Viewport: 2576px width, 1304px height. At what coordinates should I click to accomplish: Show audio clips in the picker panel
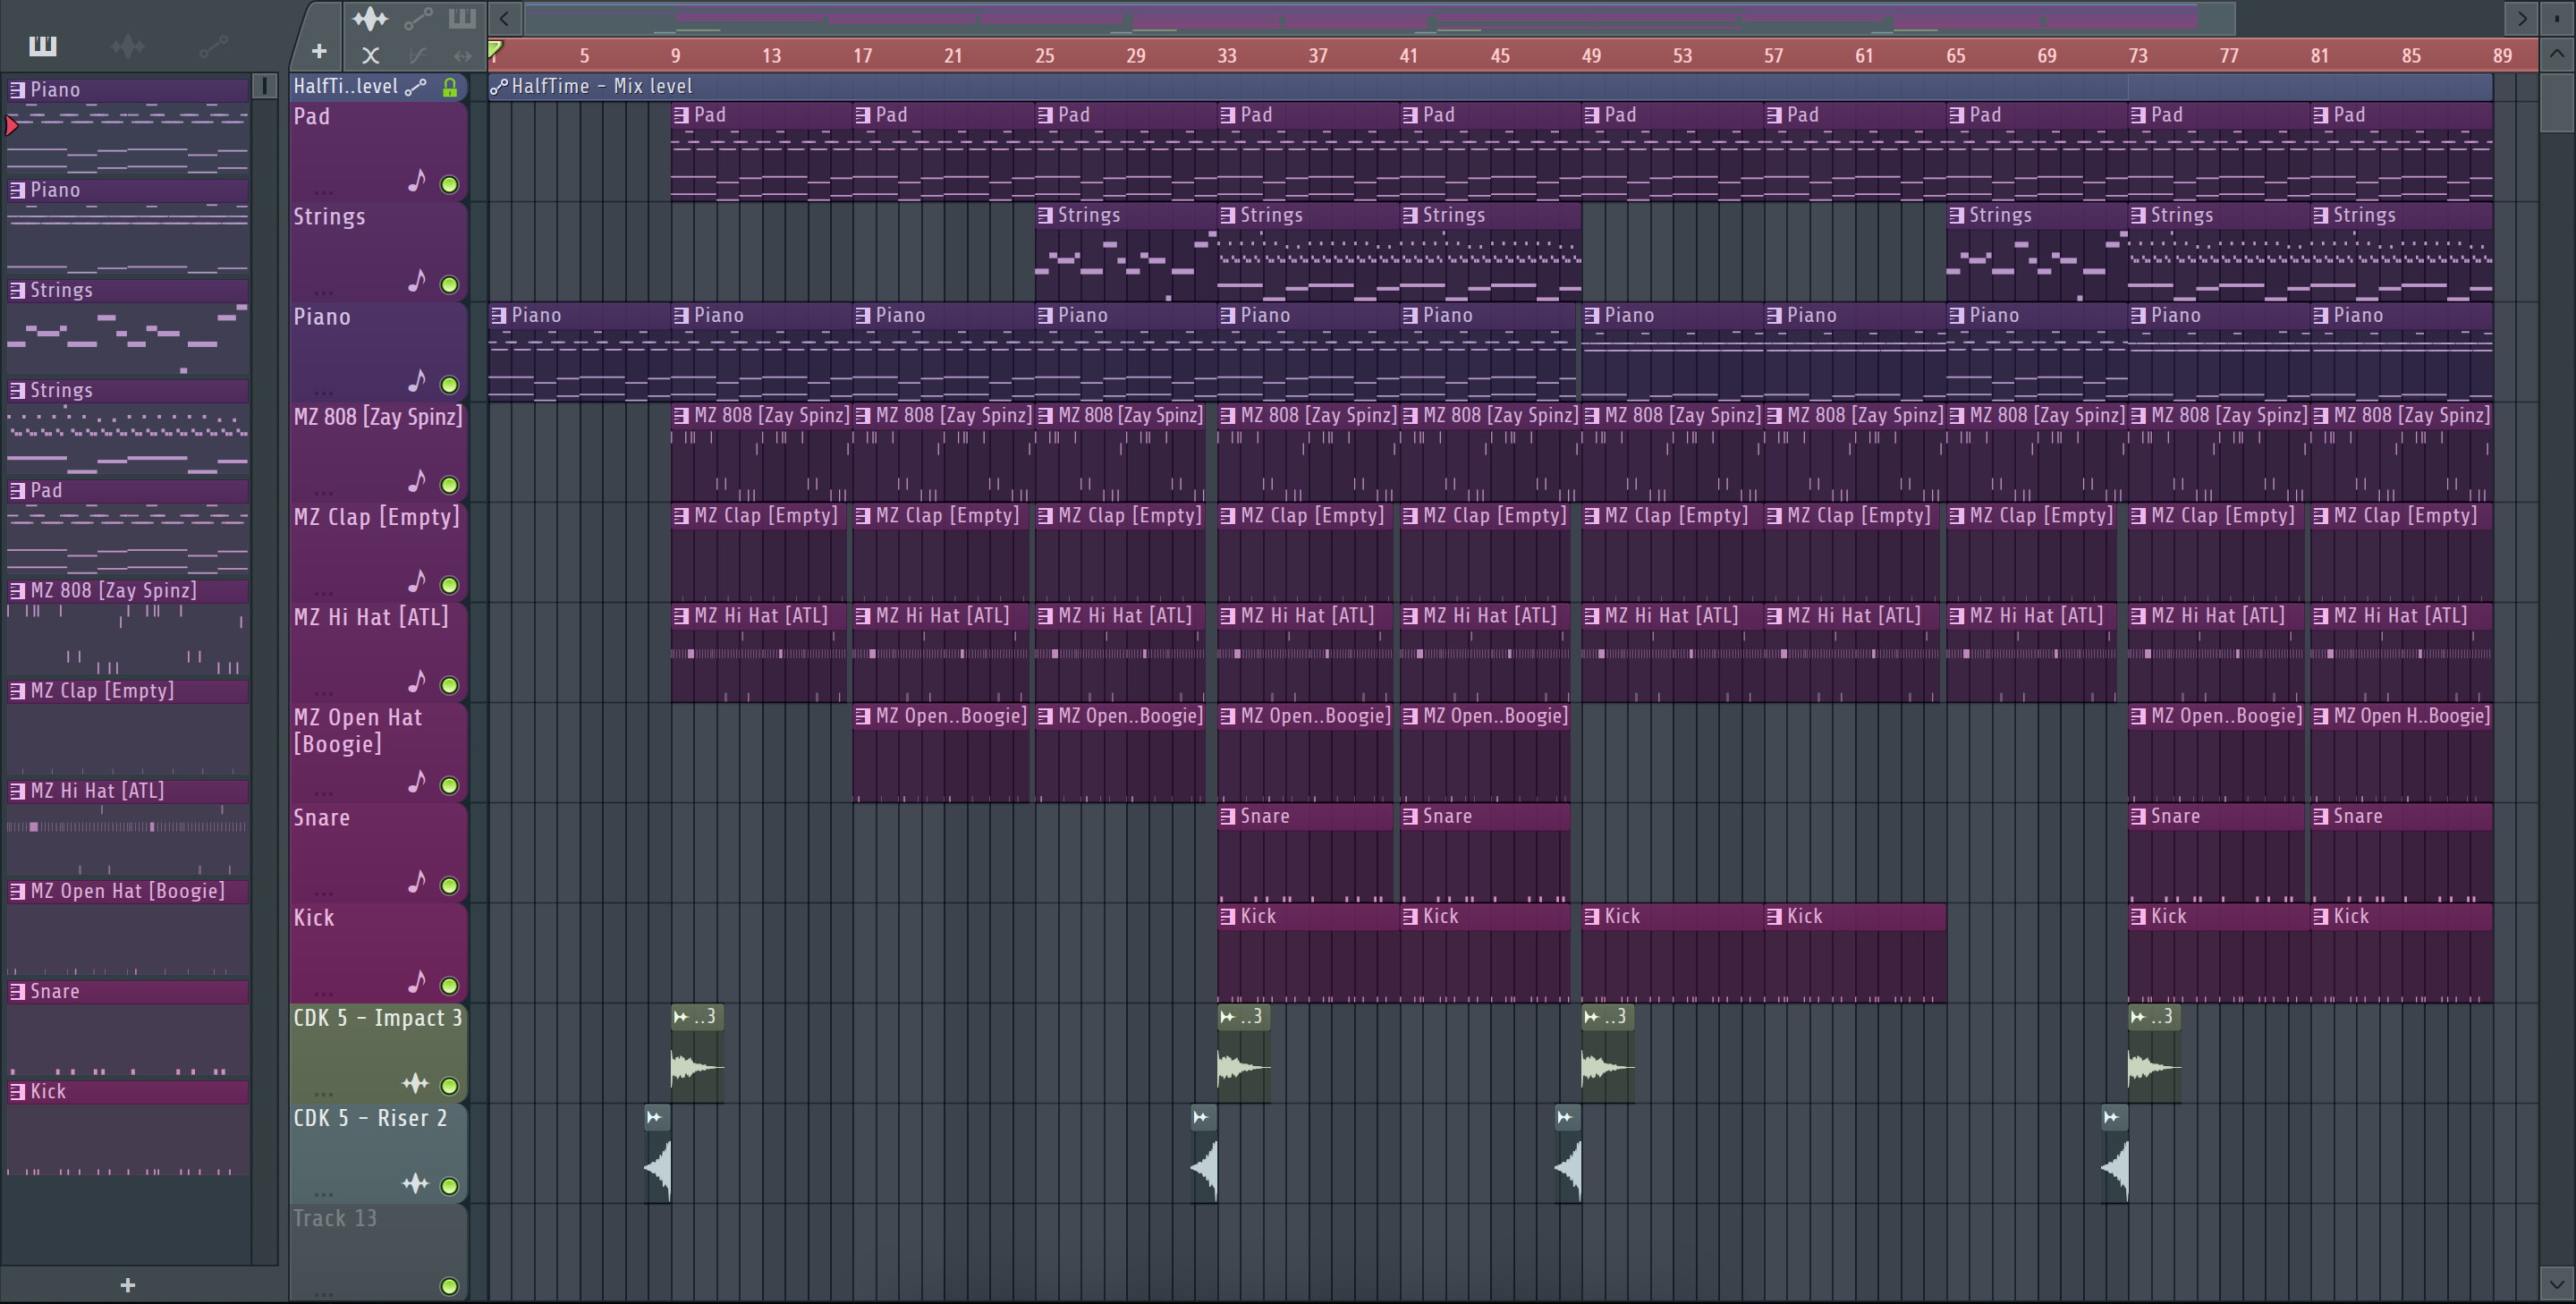coord(127,46)
